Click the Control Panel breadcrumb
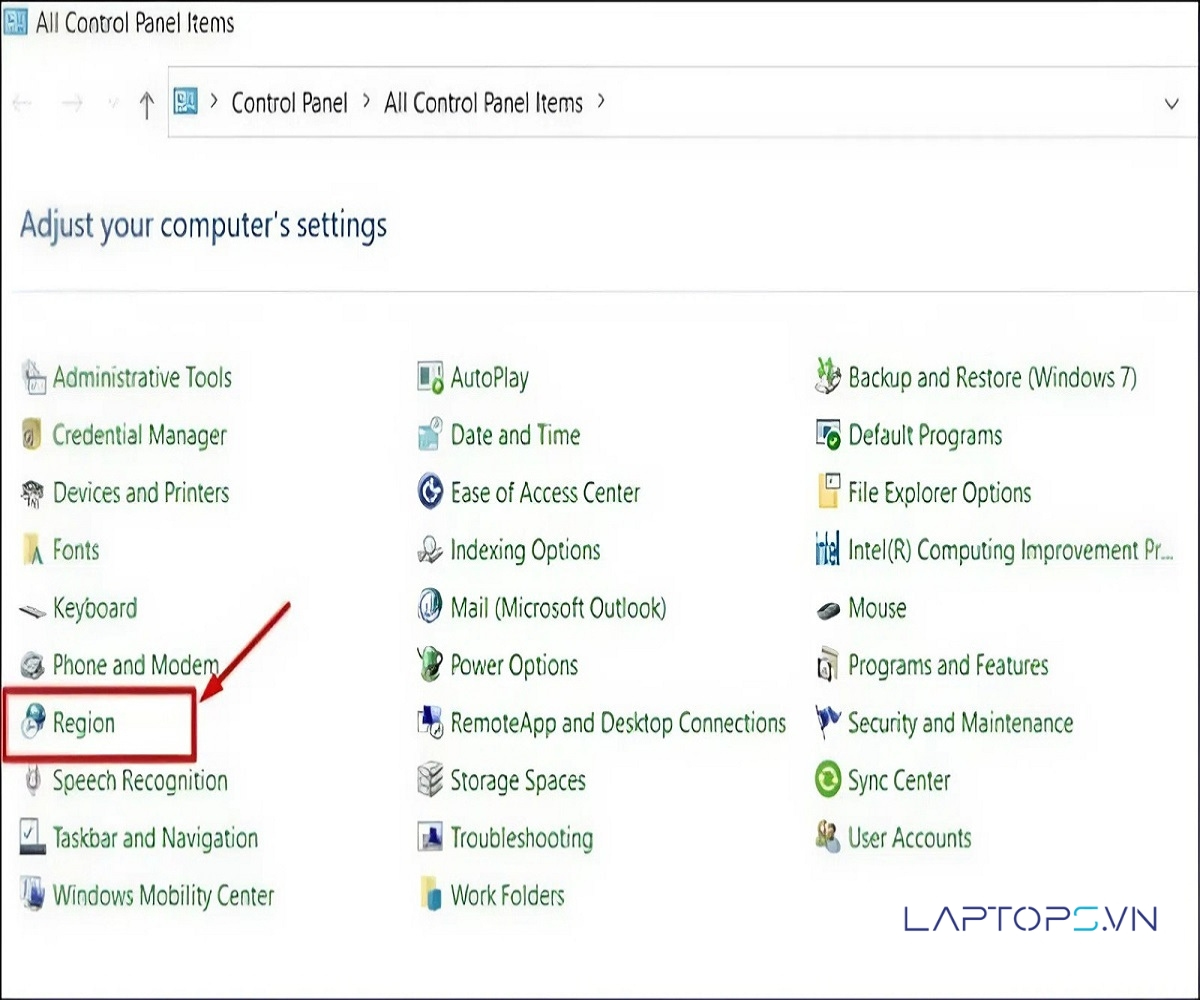The width and height of the screenshot is (1200, 1000). (x=289, y=103)
